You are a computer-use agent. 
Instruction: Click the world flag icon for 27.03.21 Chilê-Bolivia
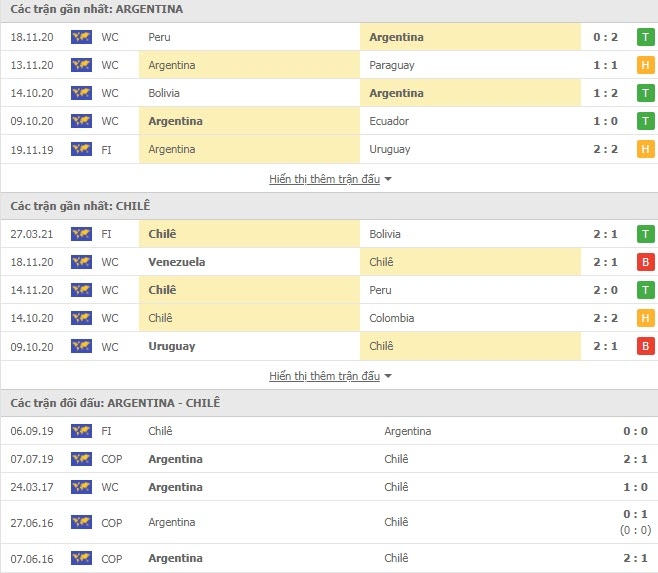(81, 234)
